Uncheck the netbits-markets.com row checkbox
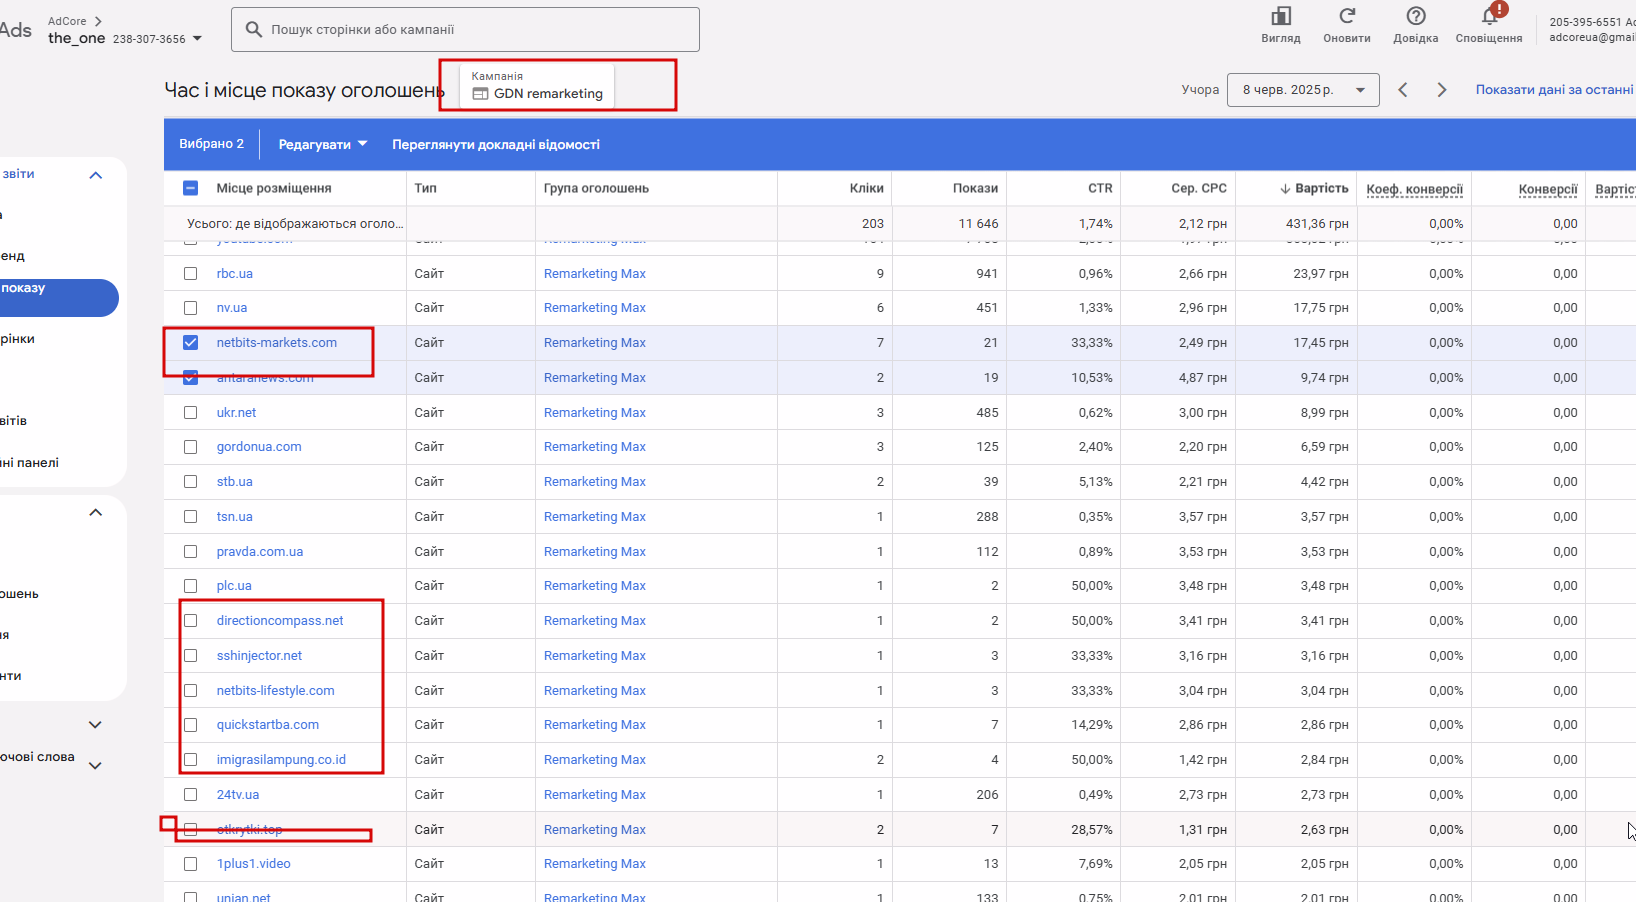Image resolution: width=1636 pixels, height=902 pixels. point(191,343)
